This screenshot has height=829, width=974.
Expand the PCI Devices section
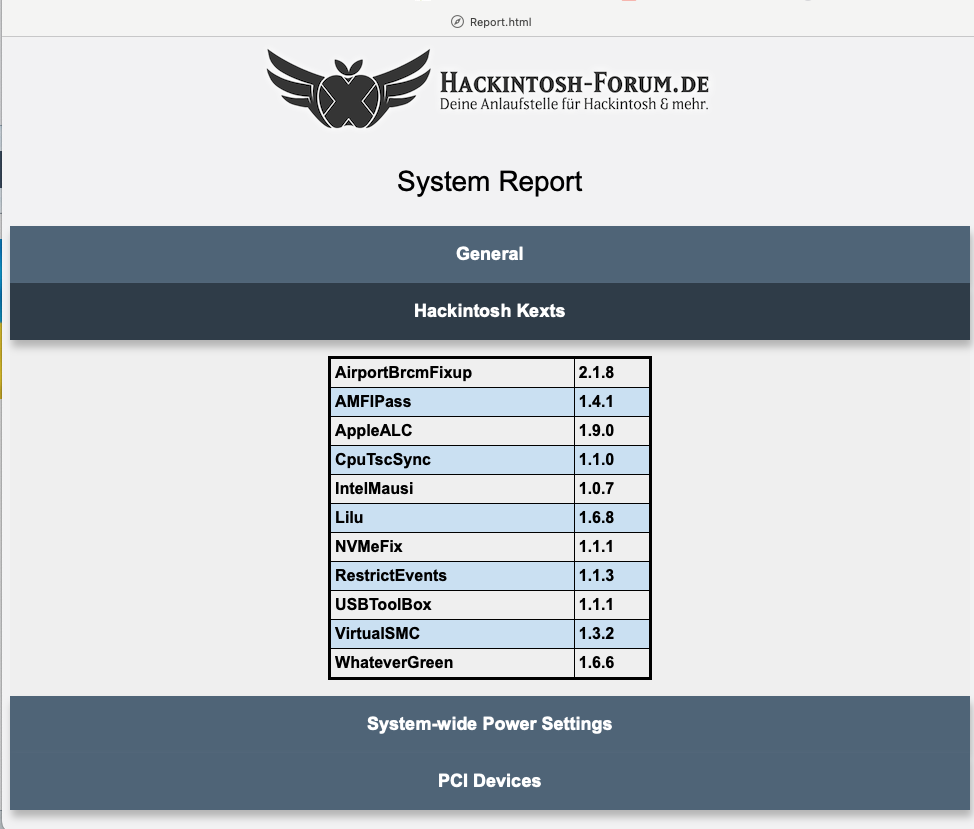489,781
